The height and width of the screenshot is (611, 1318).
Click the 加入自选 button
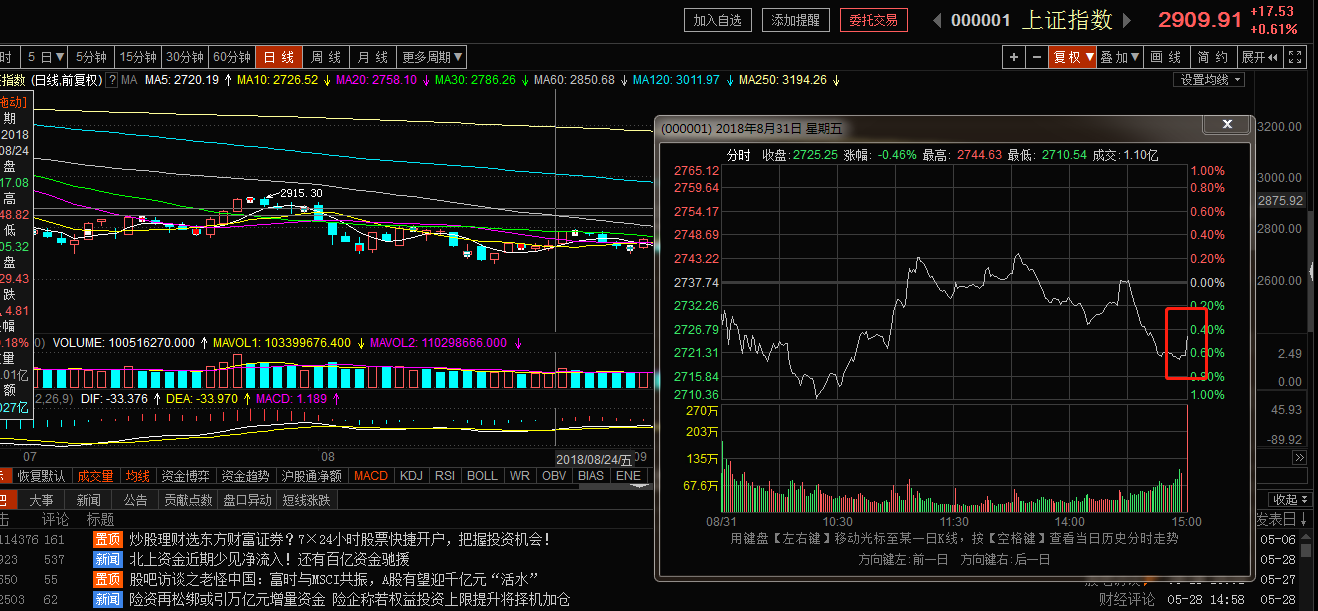[x=718, y=20]
